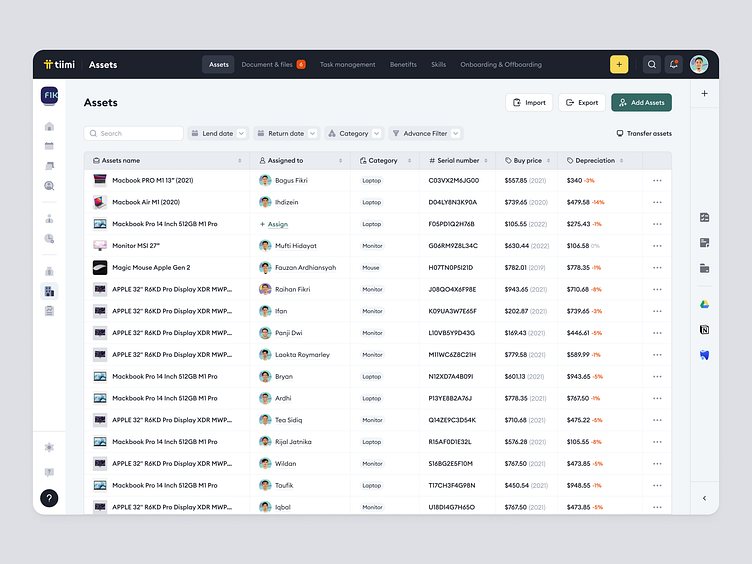
Task: Open the Notion integration icon
Action: pyautogui.click(x=704, y=329)
